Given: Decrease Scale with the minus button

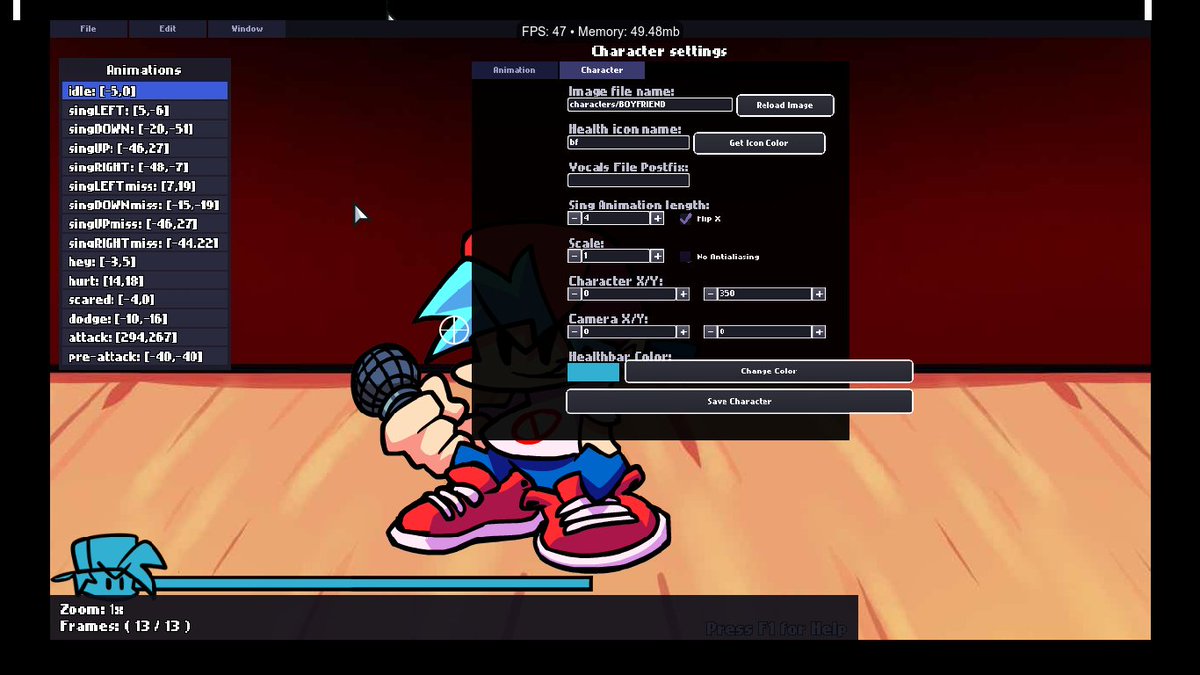Looking at the screenshot, I should coord(574,256).
